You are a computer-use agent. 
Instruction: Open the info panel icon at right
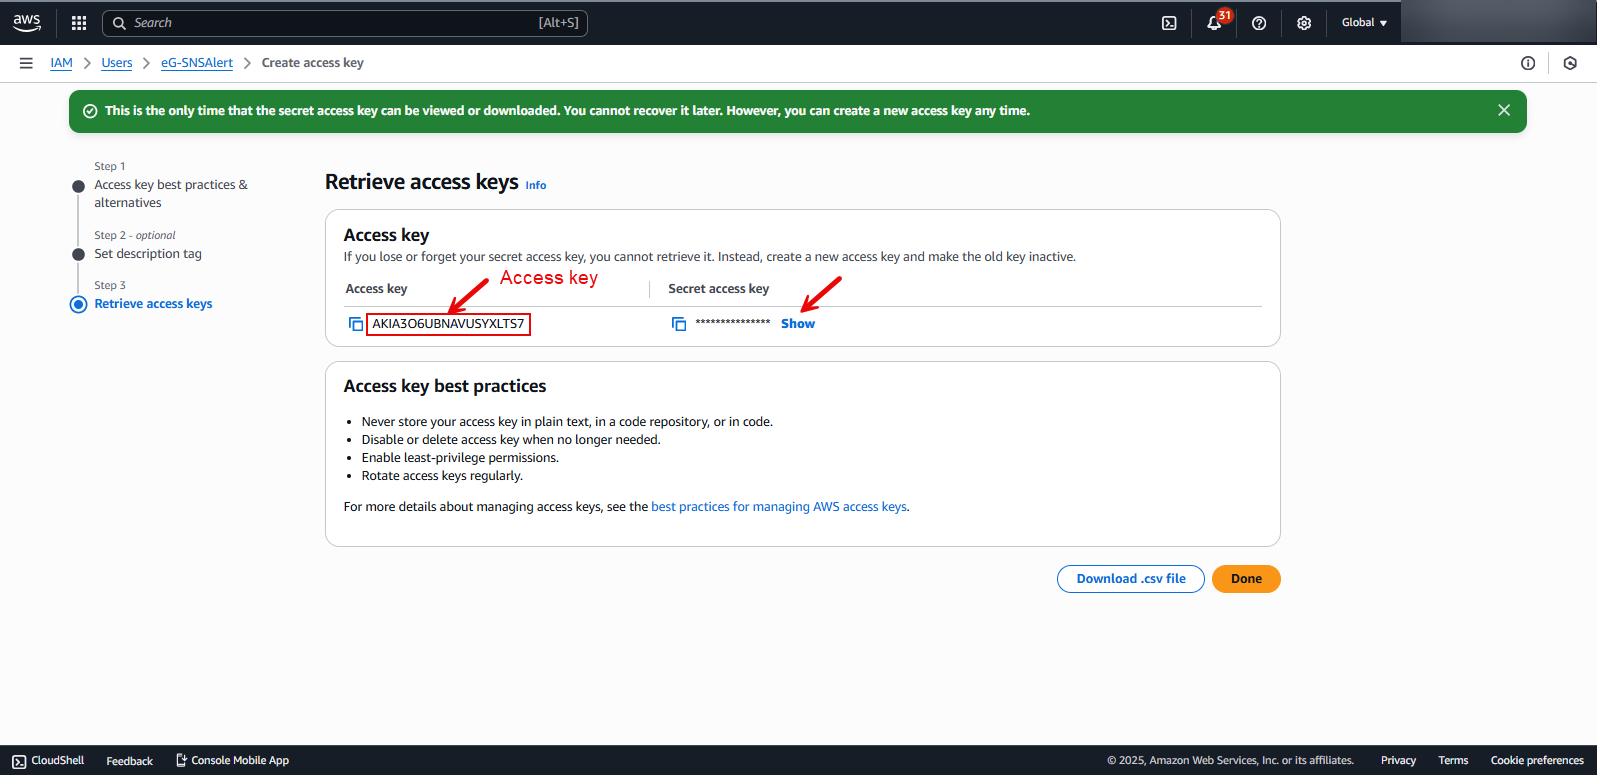pos(1528,63)
